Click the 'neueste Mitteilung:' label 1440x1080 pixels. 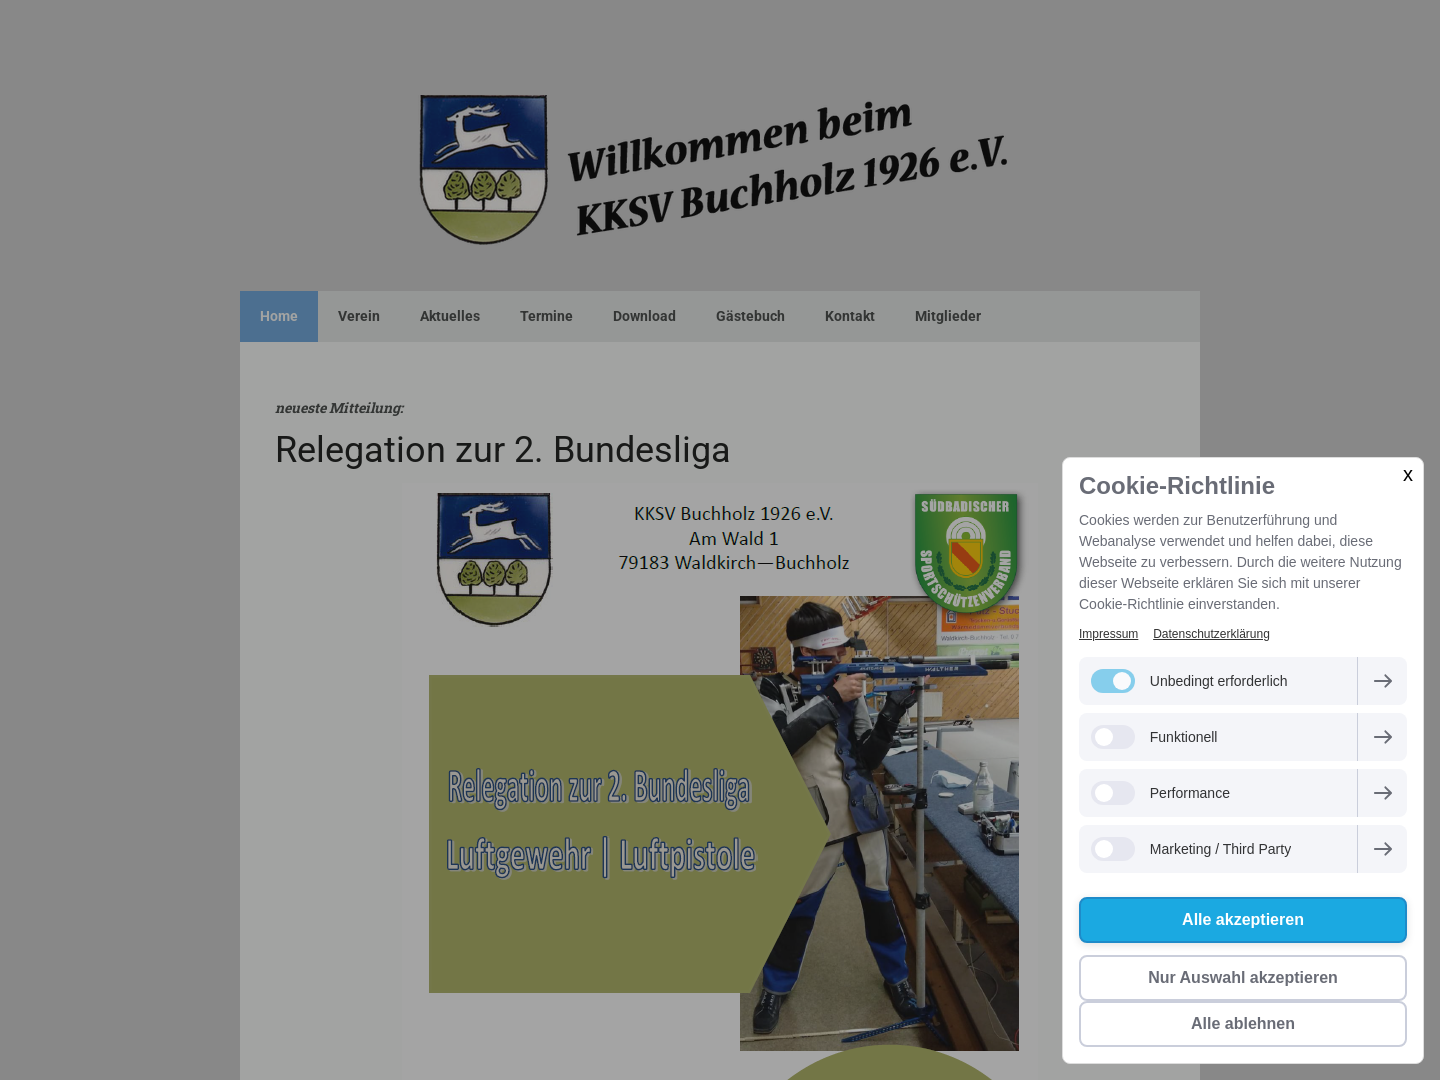(x=340, y=408)
